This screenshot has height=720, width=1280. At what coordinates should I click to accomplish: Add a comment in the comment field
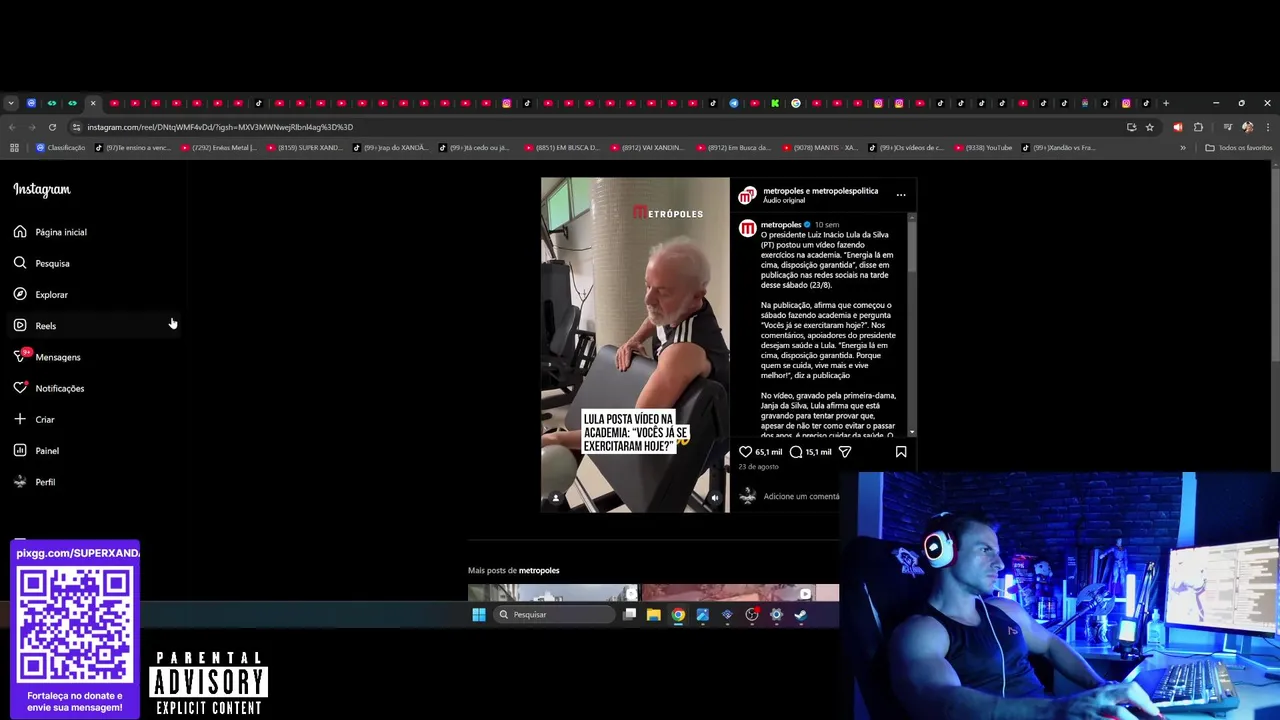pos(801,496)
